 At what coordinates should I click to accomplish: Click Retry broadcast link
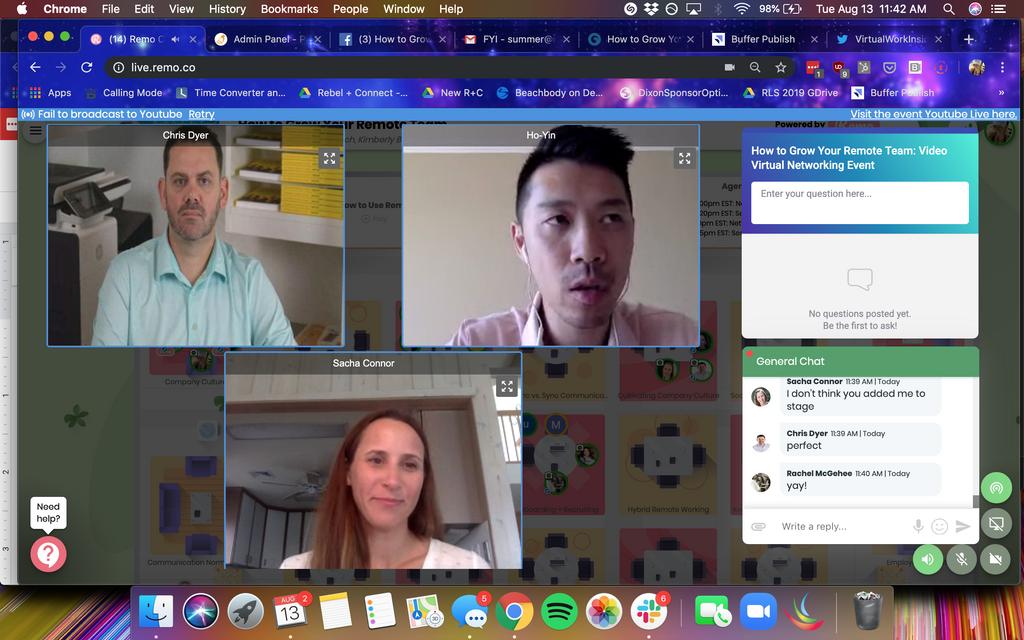tap(201, 114)
